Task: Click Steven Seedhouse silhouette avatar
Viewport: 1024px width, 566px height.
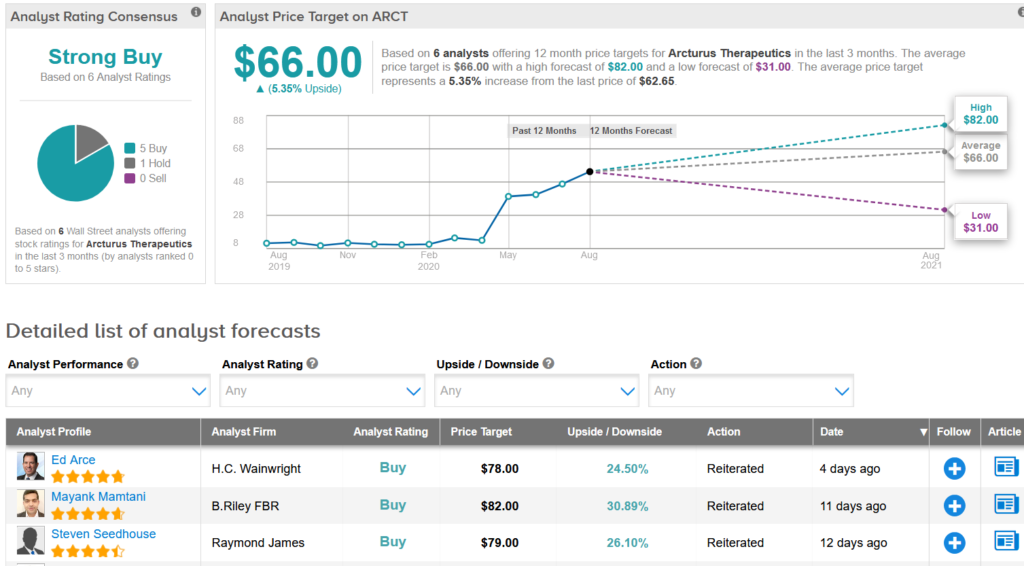Action: click(31, 541)
